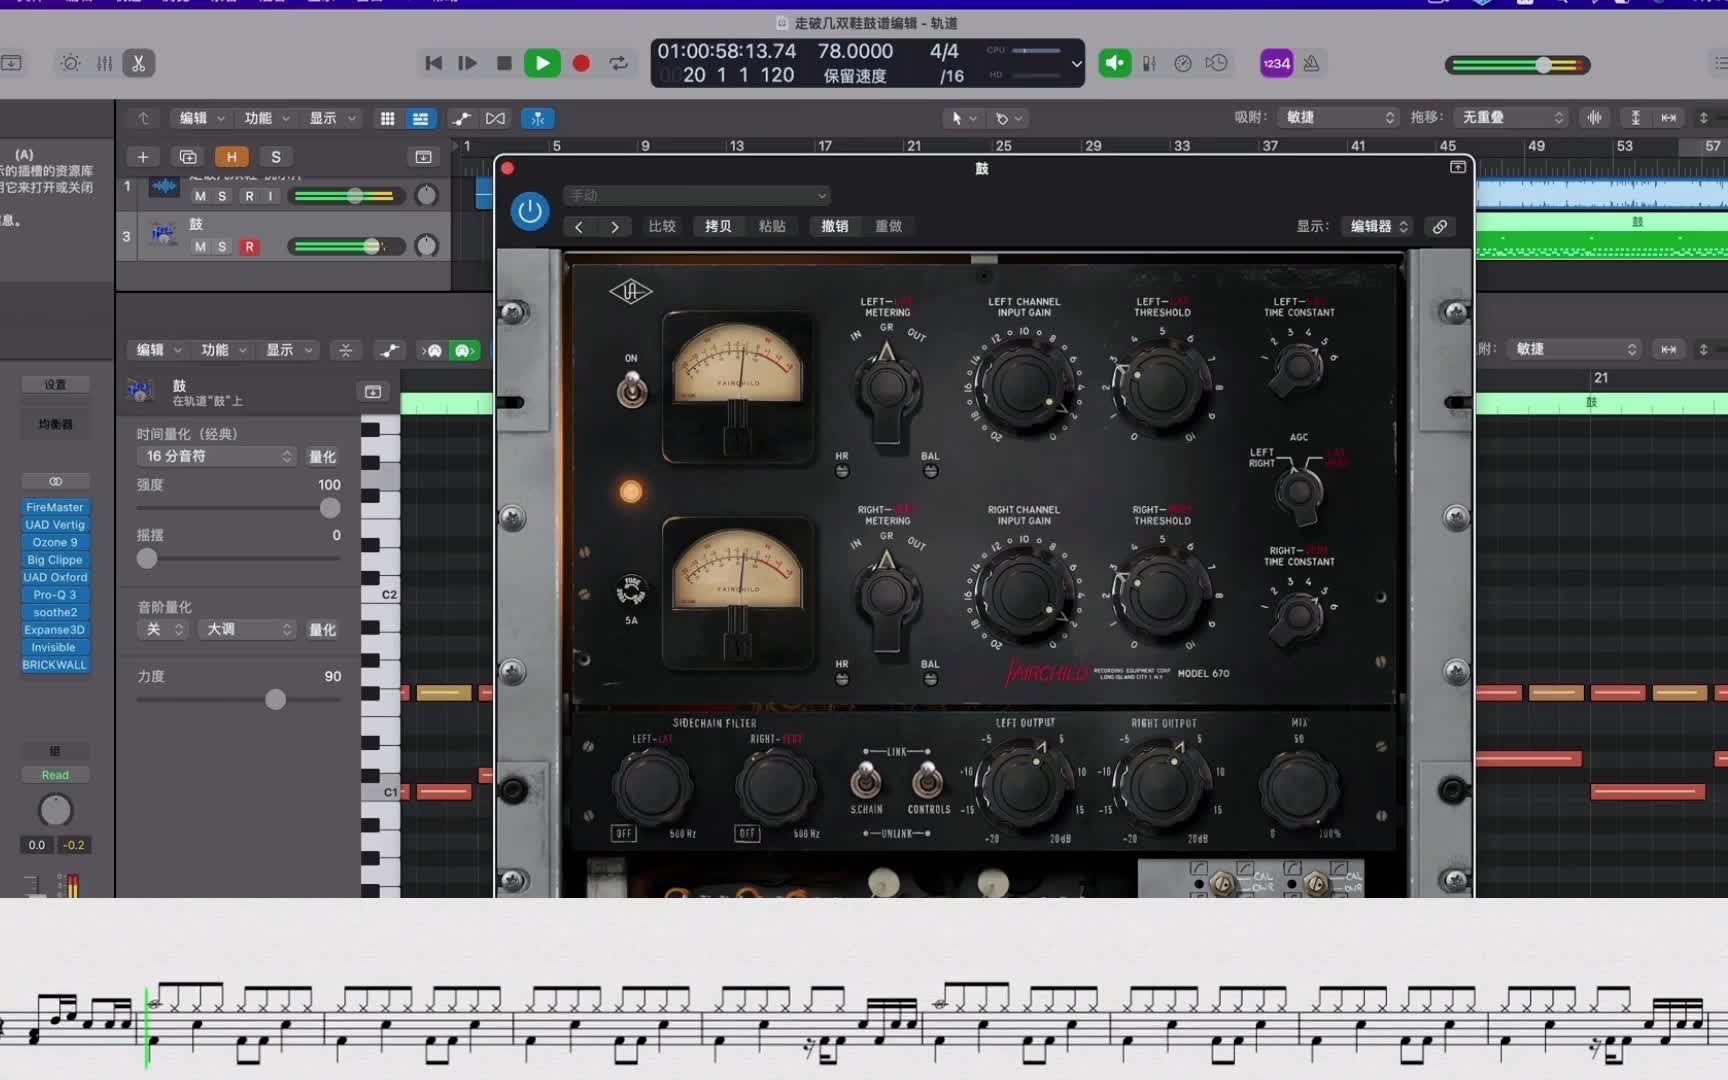The height and width of the screenshot is (1080, 1728).
Task: Click the MIX knob on Fairchild
Action: pos(1298,788)
